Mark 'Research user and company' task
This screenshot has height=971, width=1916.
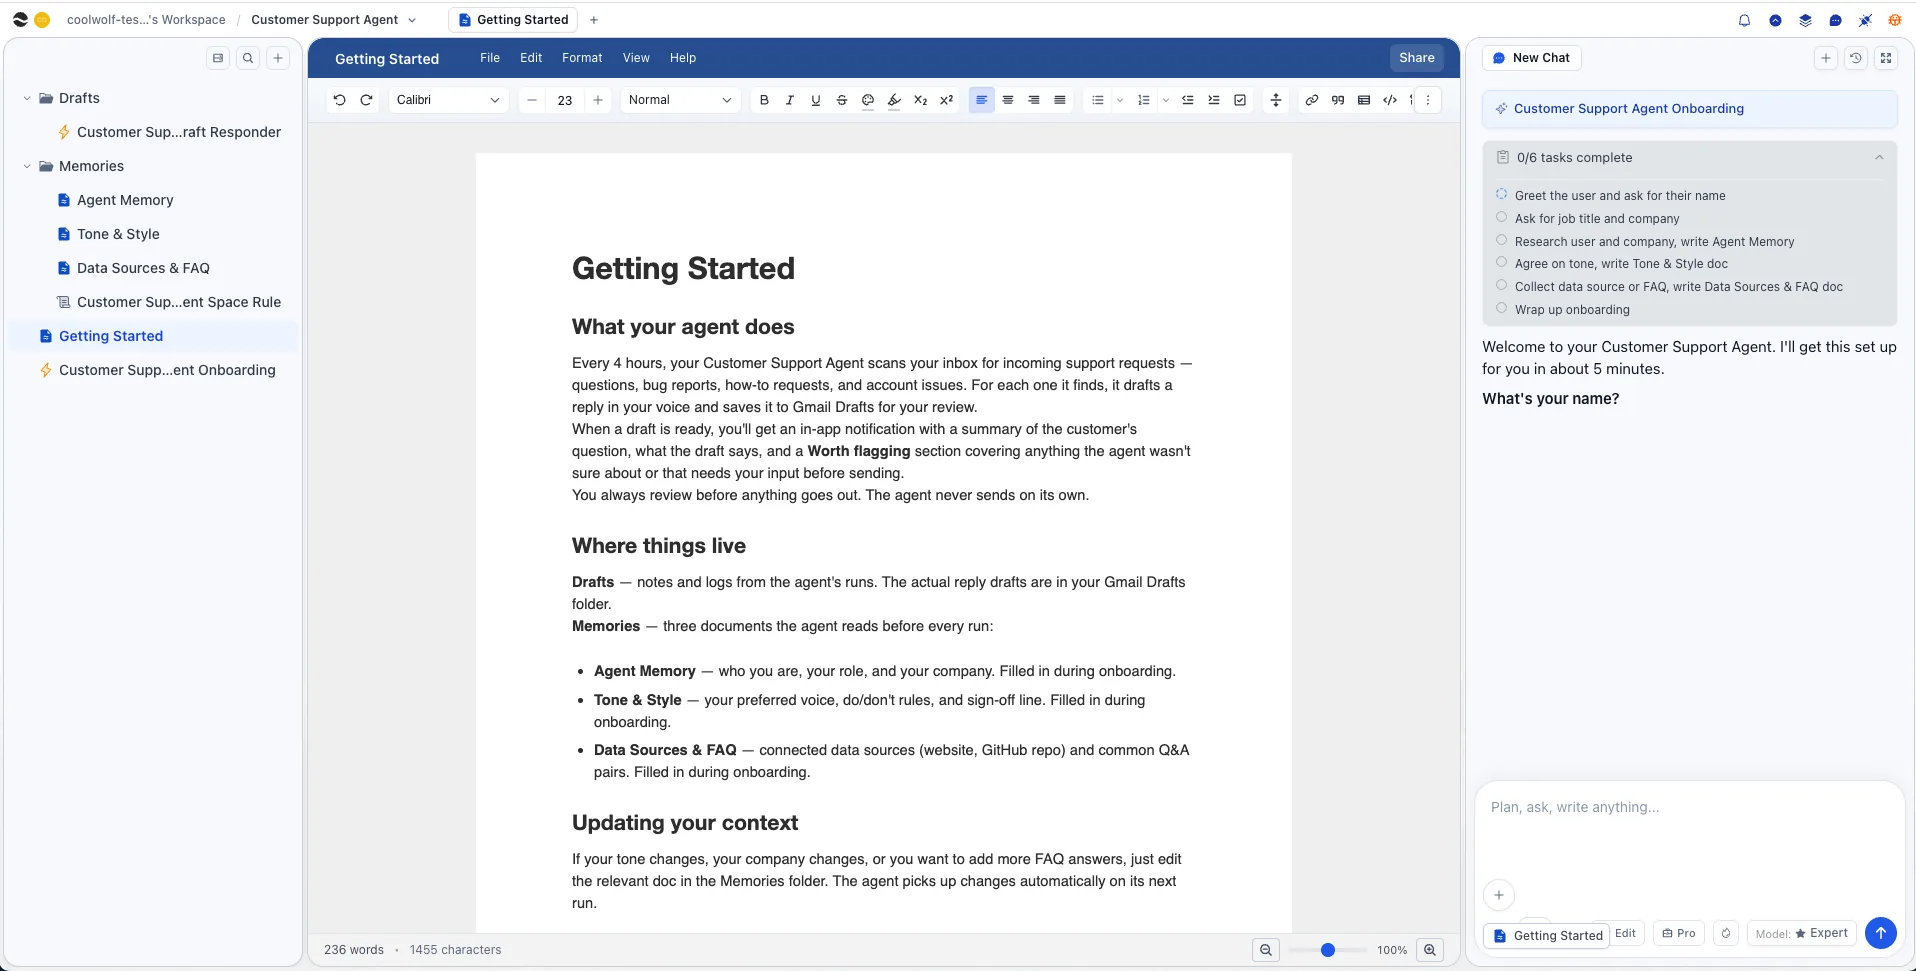[1501, 240]
